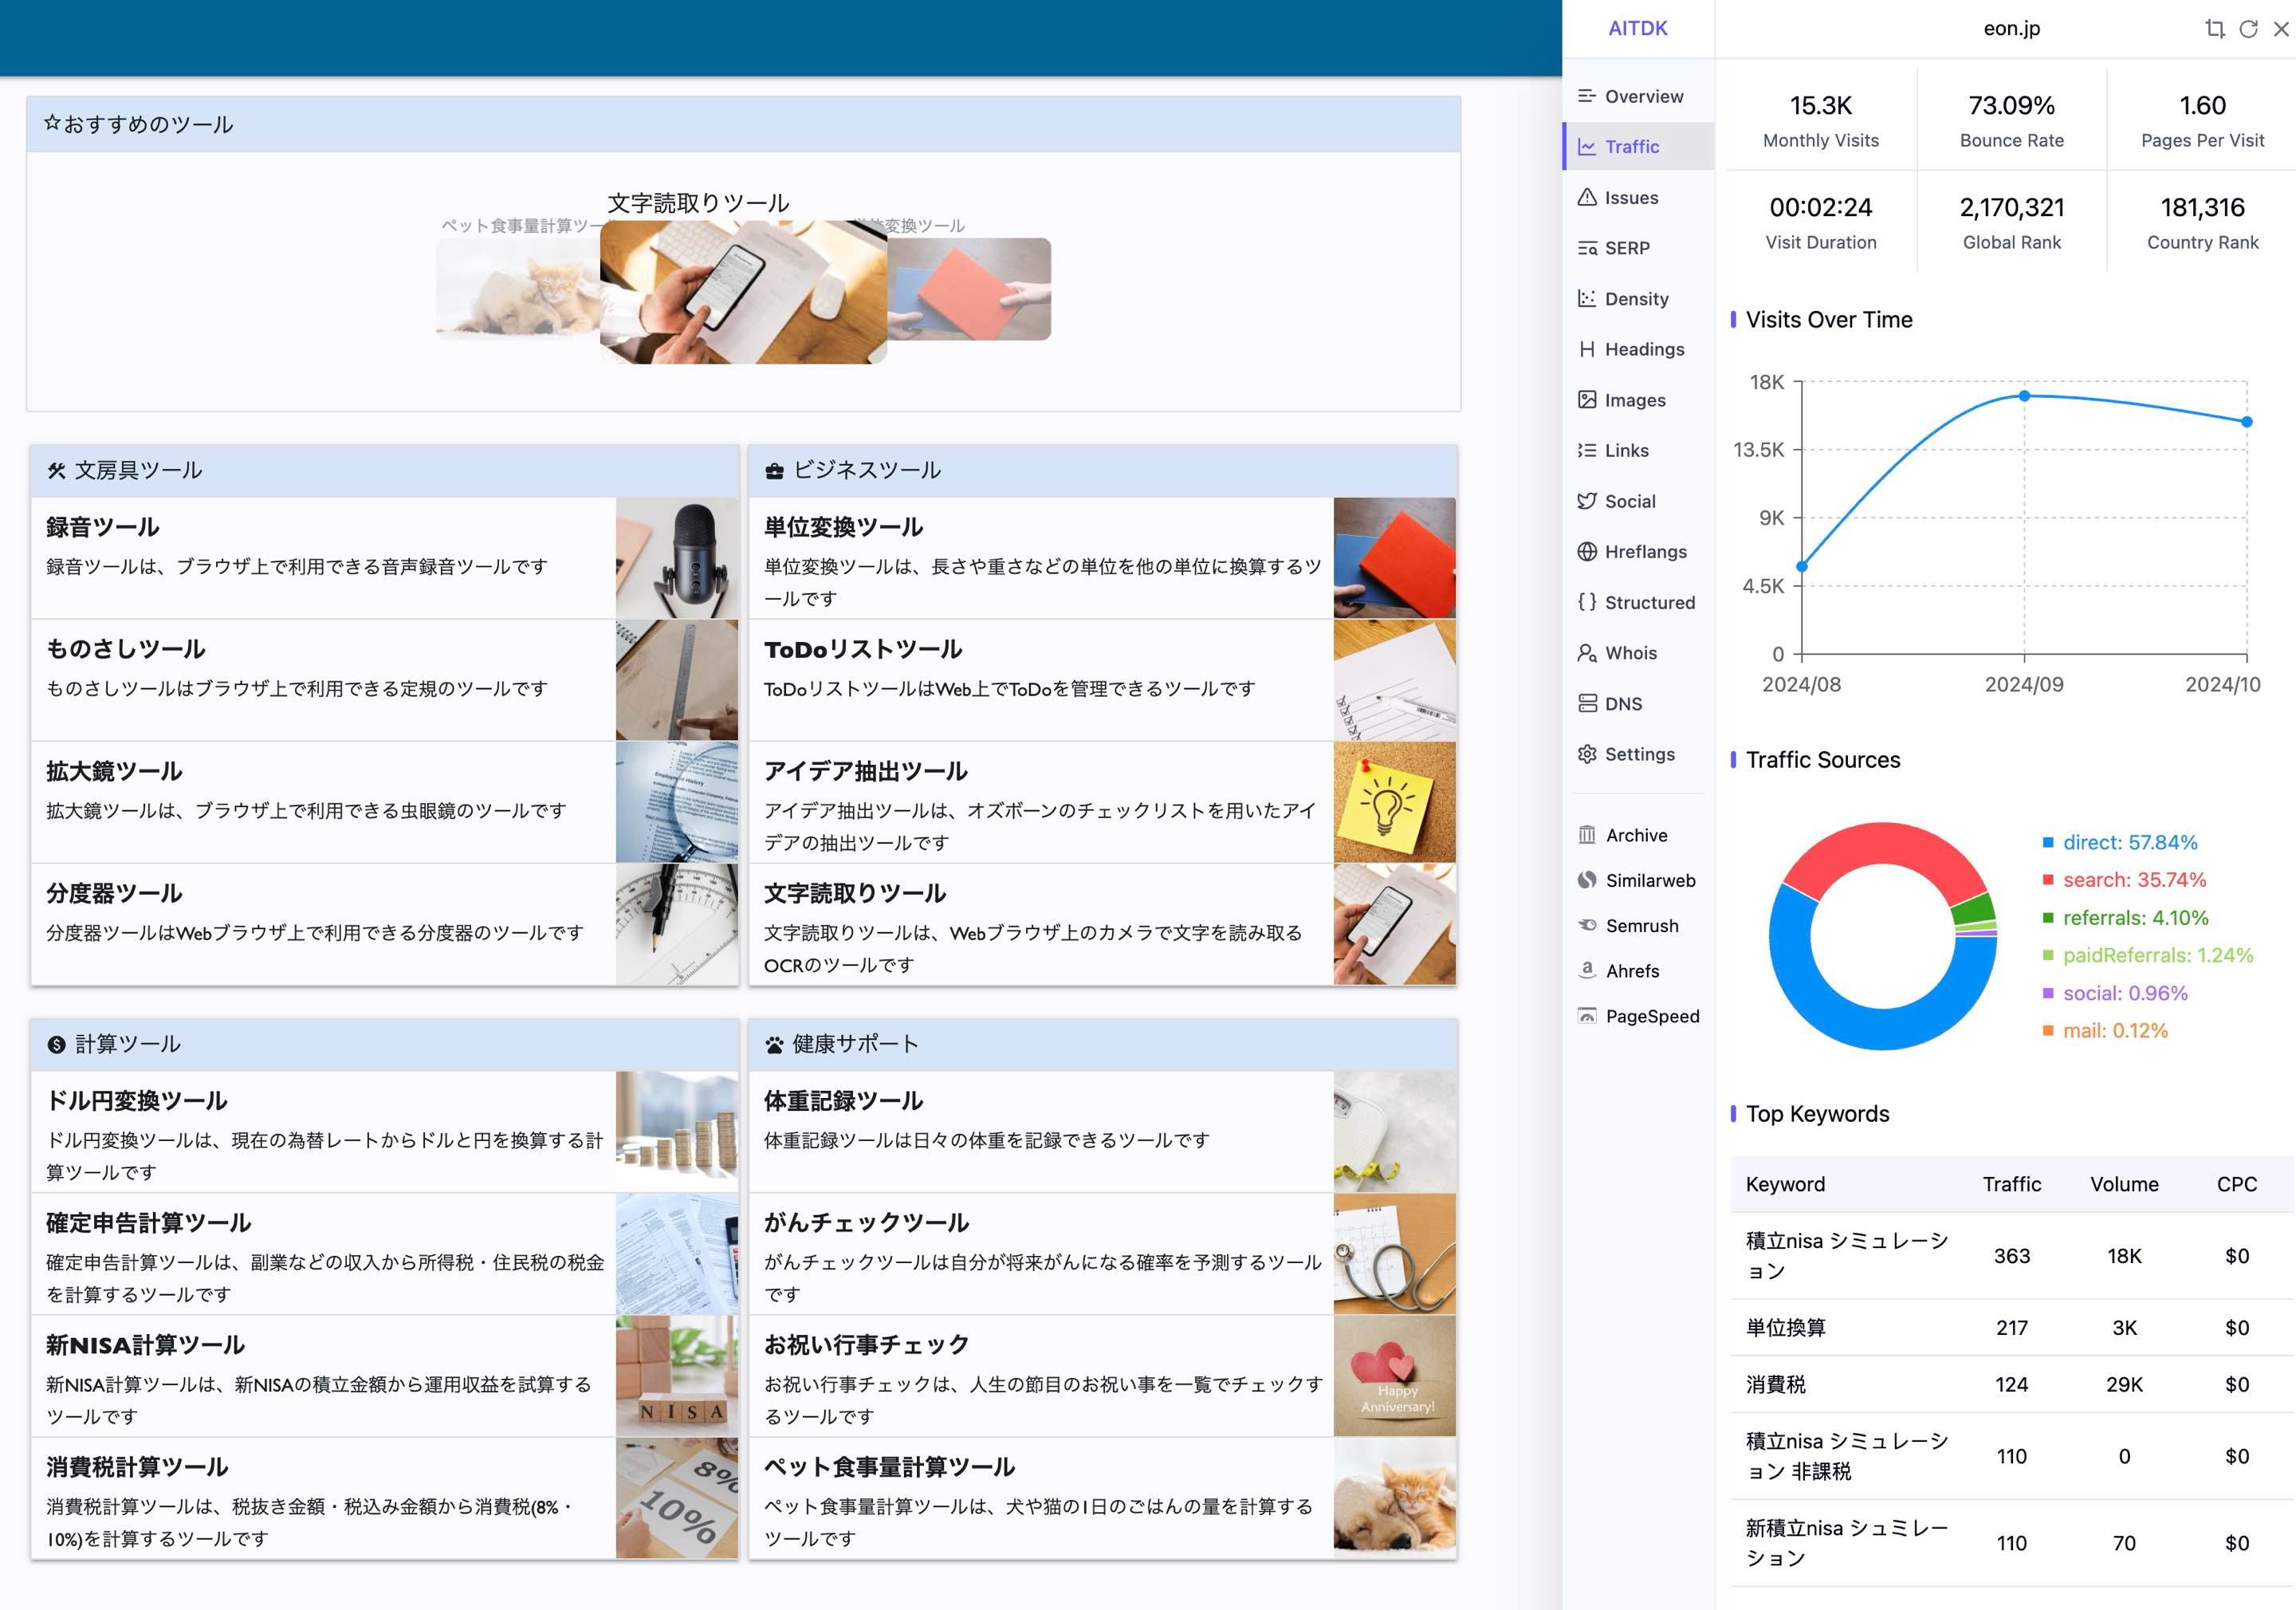Click the 文字読取りツール carousel image
2296x1610 pixels.
743,292
